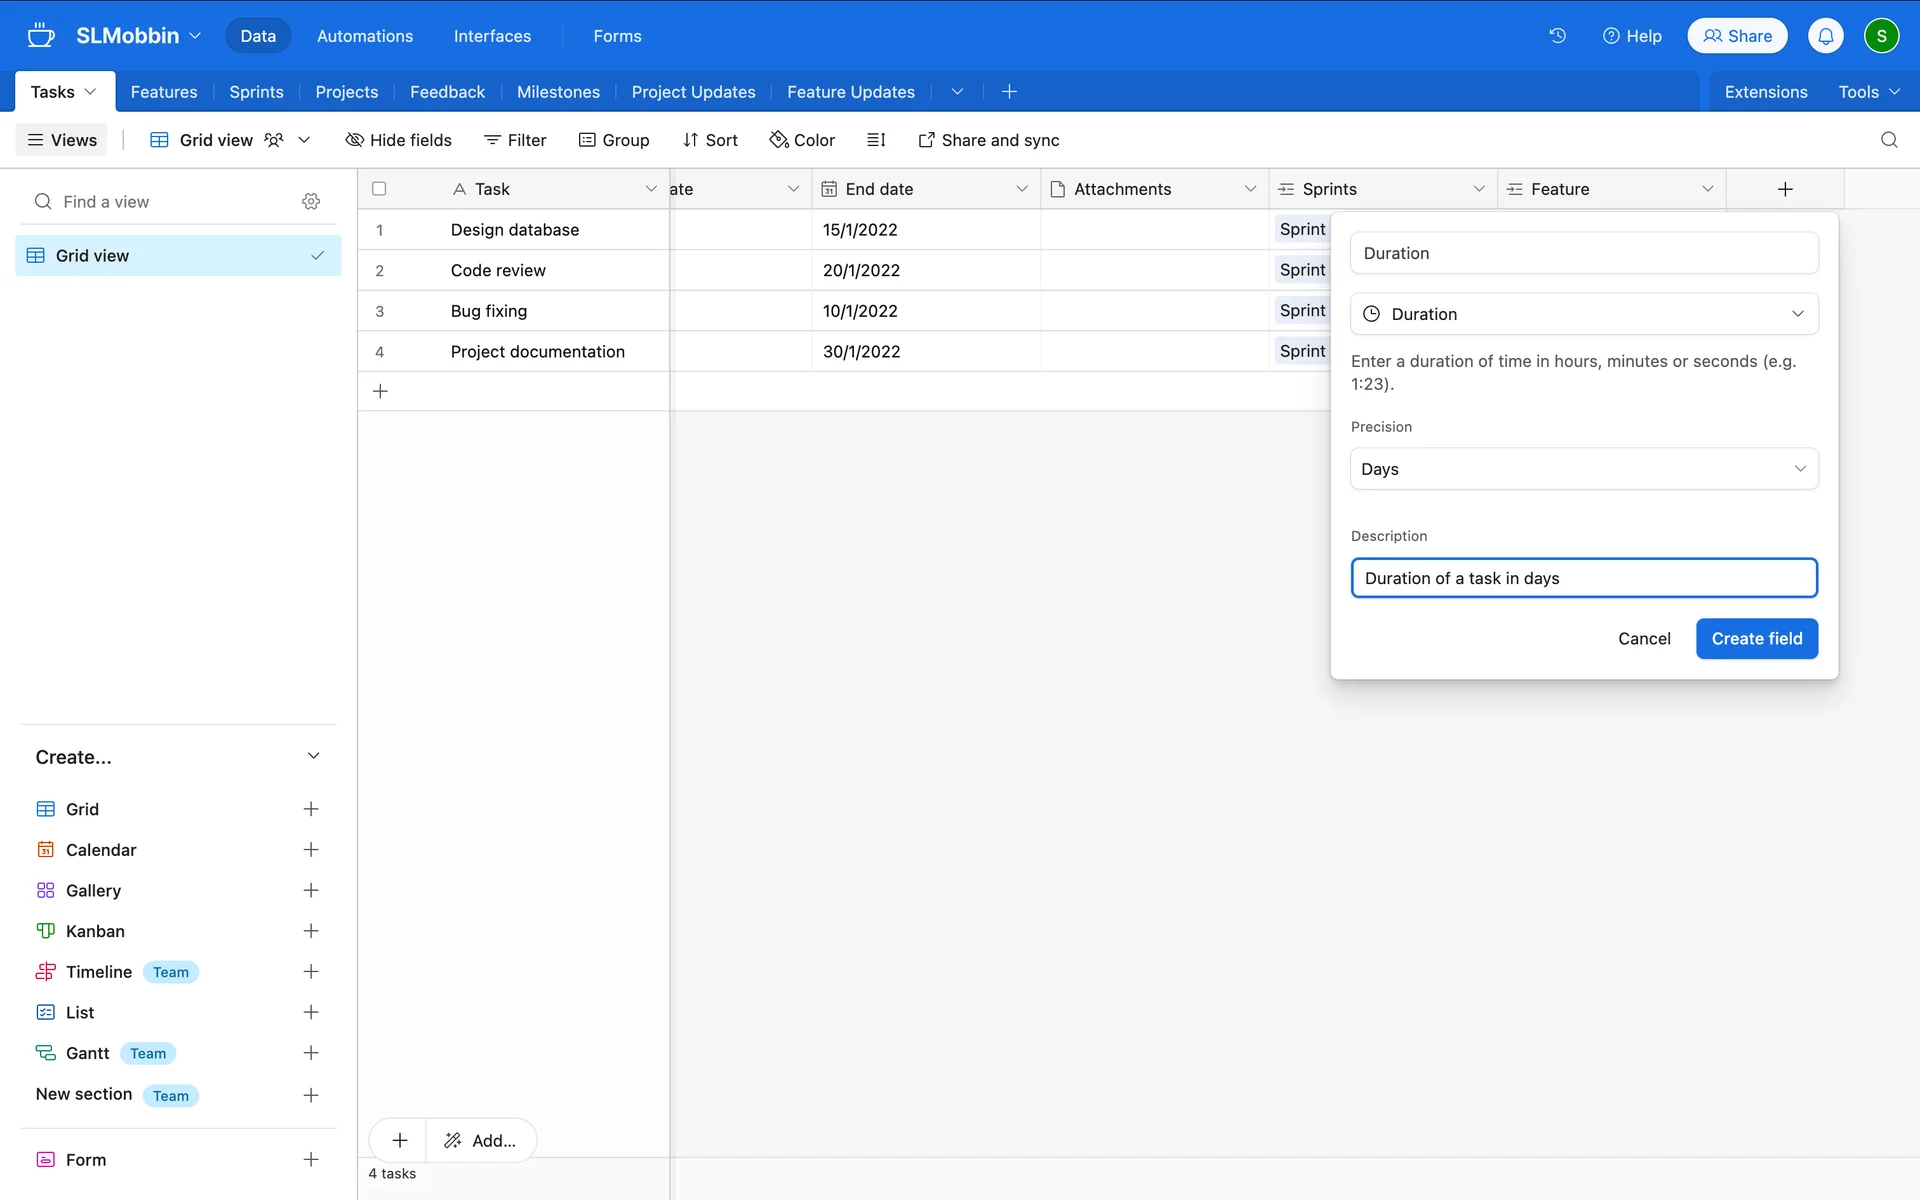Screen dimensions: 1920x1200
Task: Switch to the Milestones table tab
Action: [558, 92]
